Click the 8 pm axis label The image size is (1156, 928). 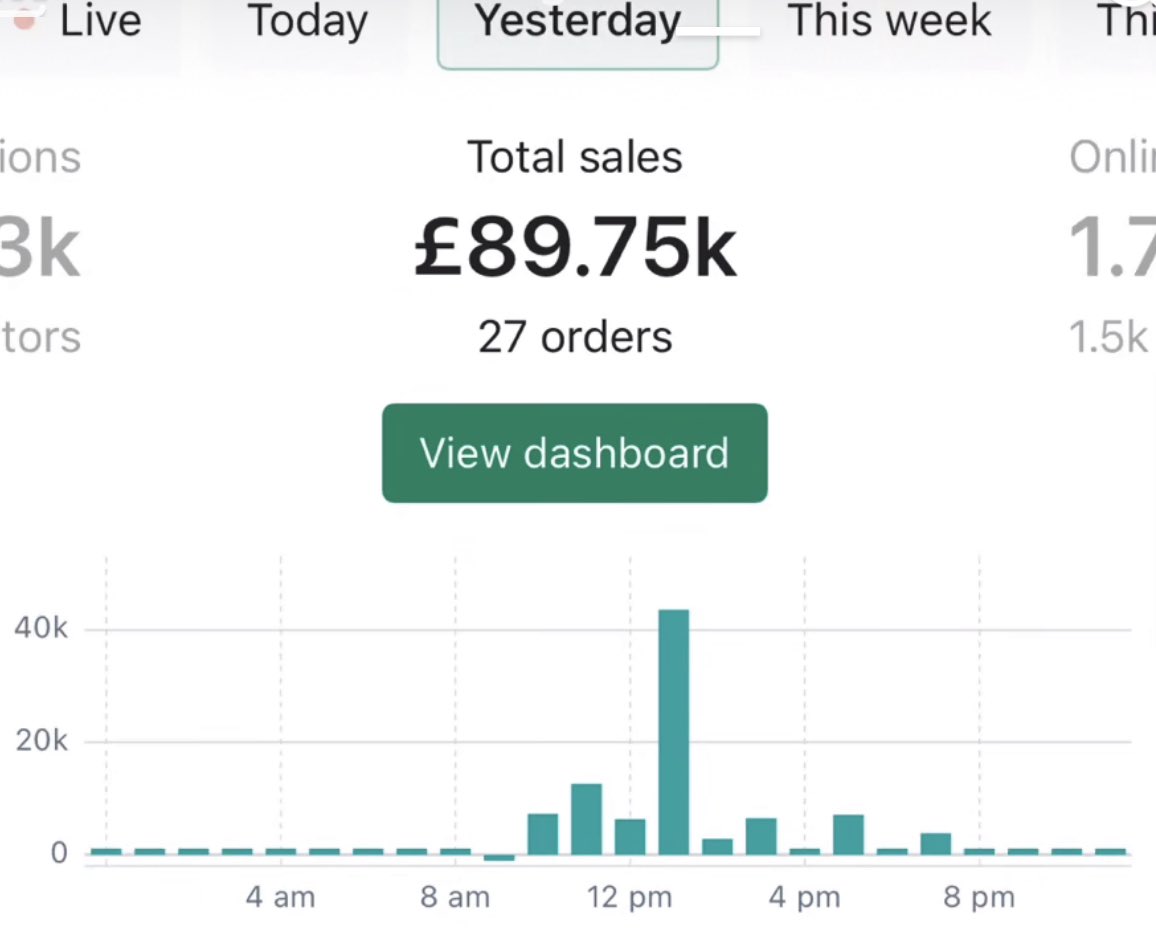pos(979,897)
